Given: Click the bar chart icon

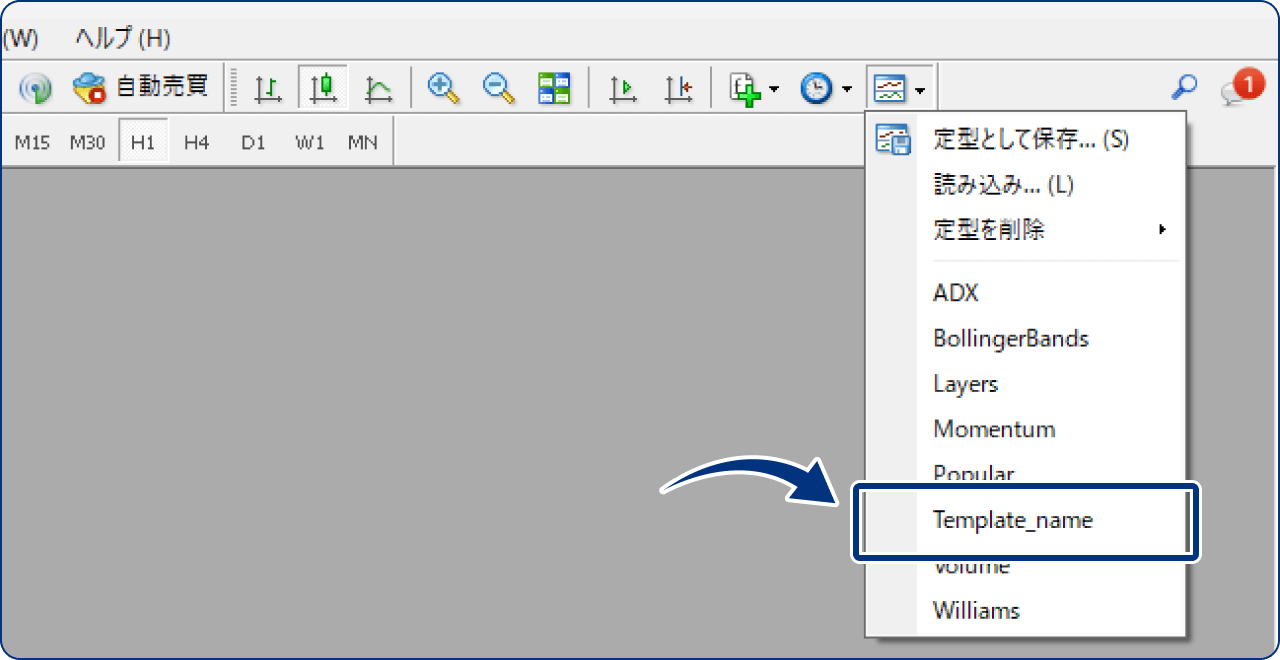Looking at the screenshot, I should 267,89.
